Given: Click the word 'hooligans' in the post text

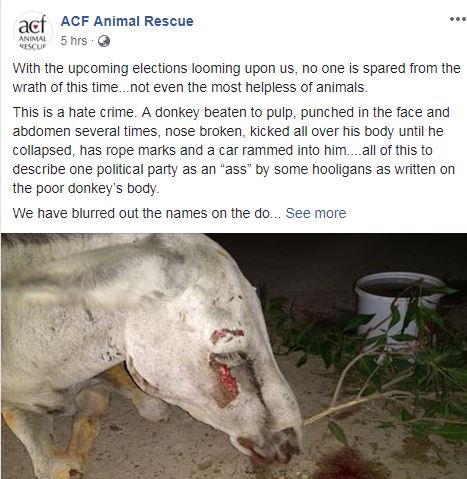Looking at the screenshot, I should 342,169.
